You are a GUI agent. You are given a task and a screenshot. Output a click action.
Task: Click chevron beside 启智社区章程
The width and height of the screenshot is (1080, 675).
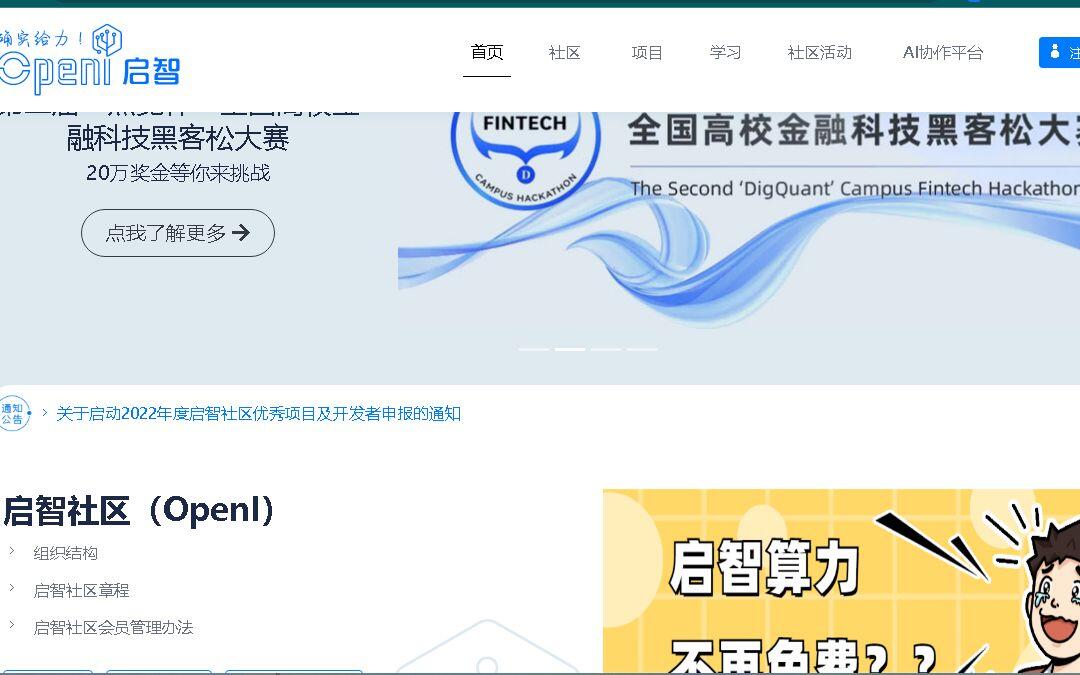click(x=12, y=588)
